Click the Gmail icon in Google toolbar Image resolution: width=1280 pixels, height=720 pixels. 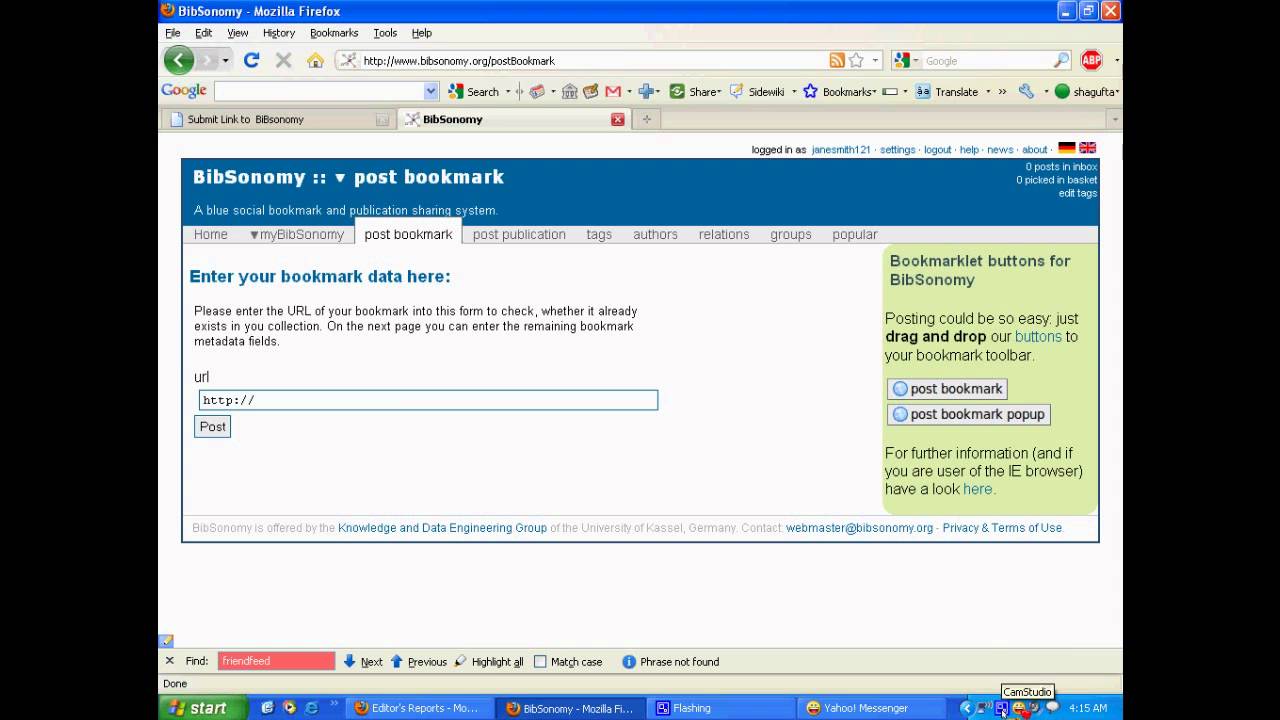(613, 91)
